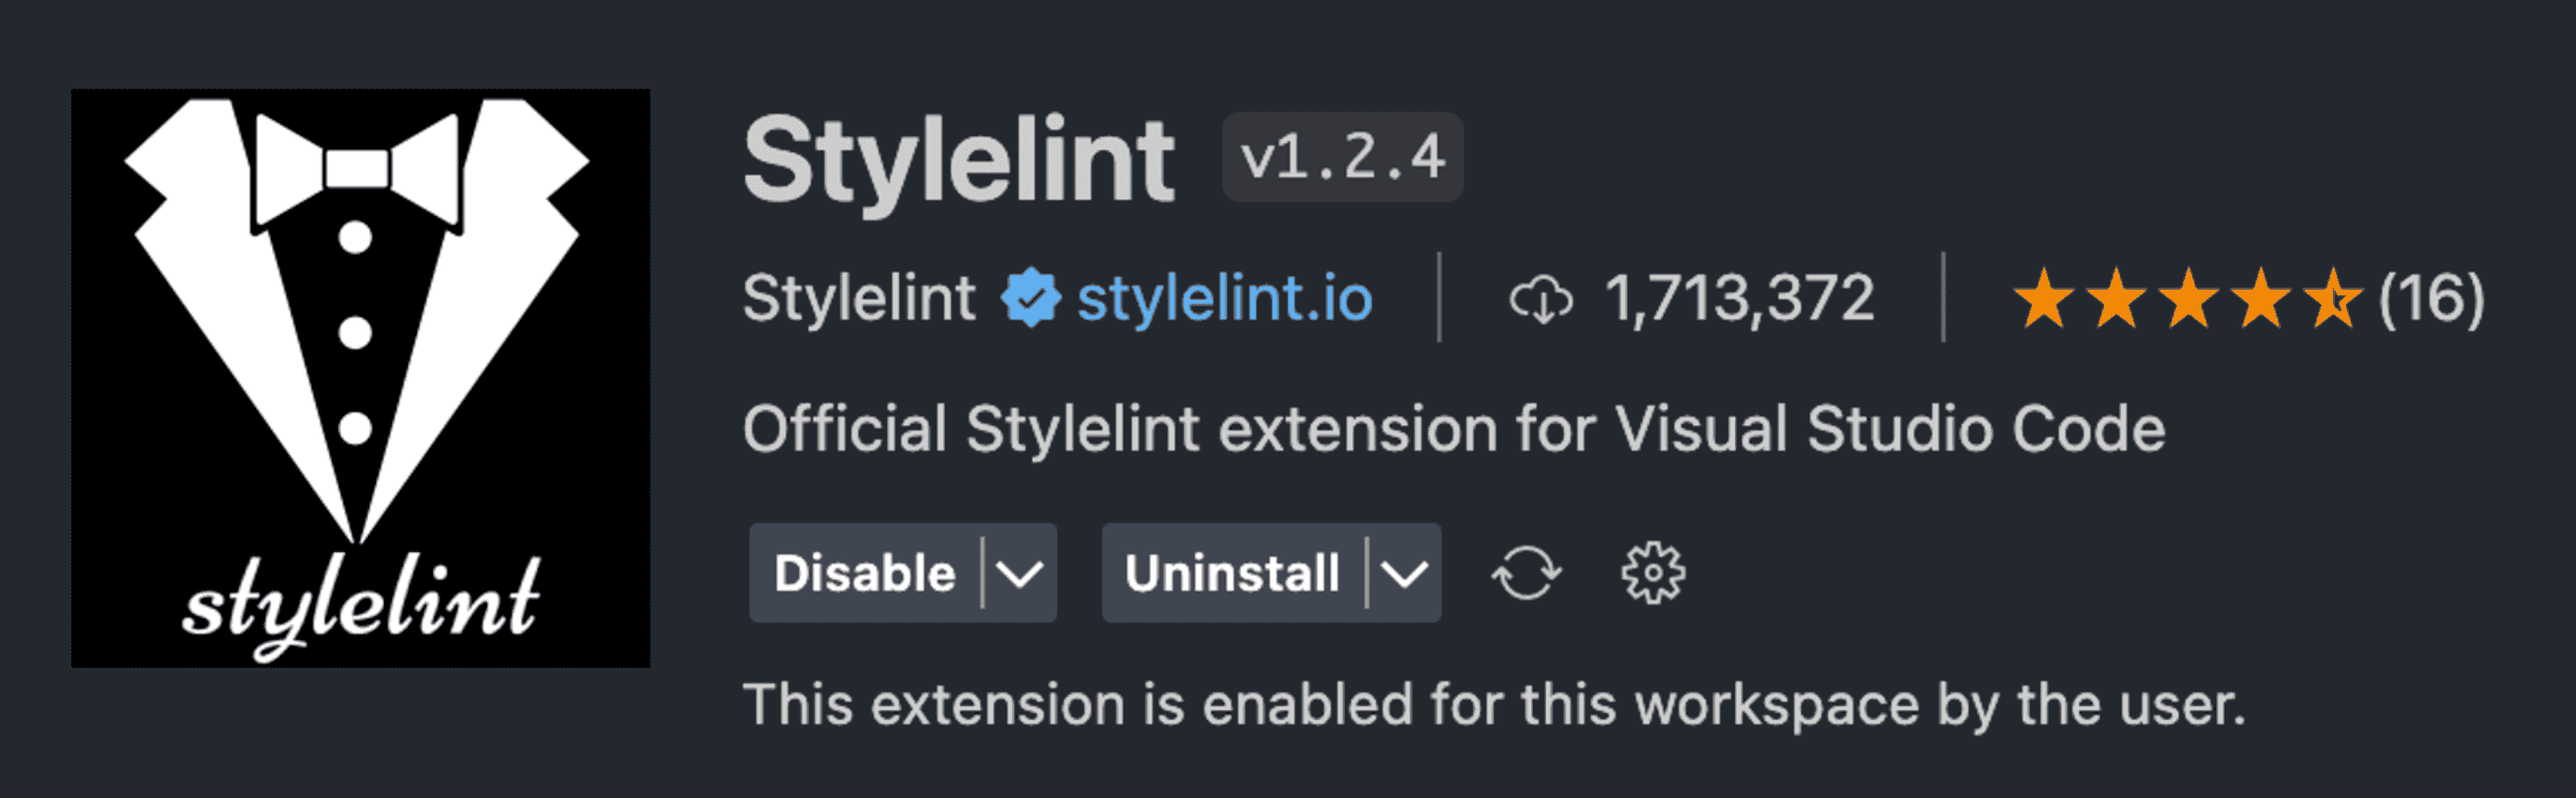
Task: Click the fourth orange rating star
Action: (2260, 298)
